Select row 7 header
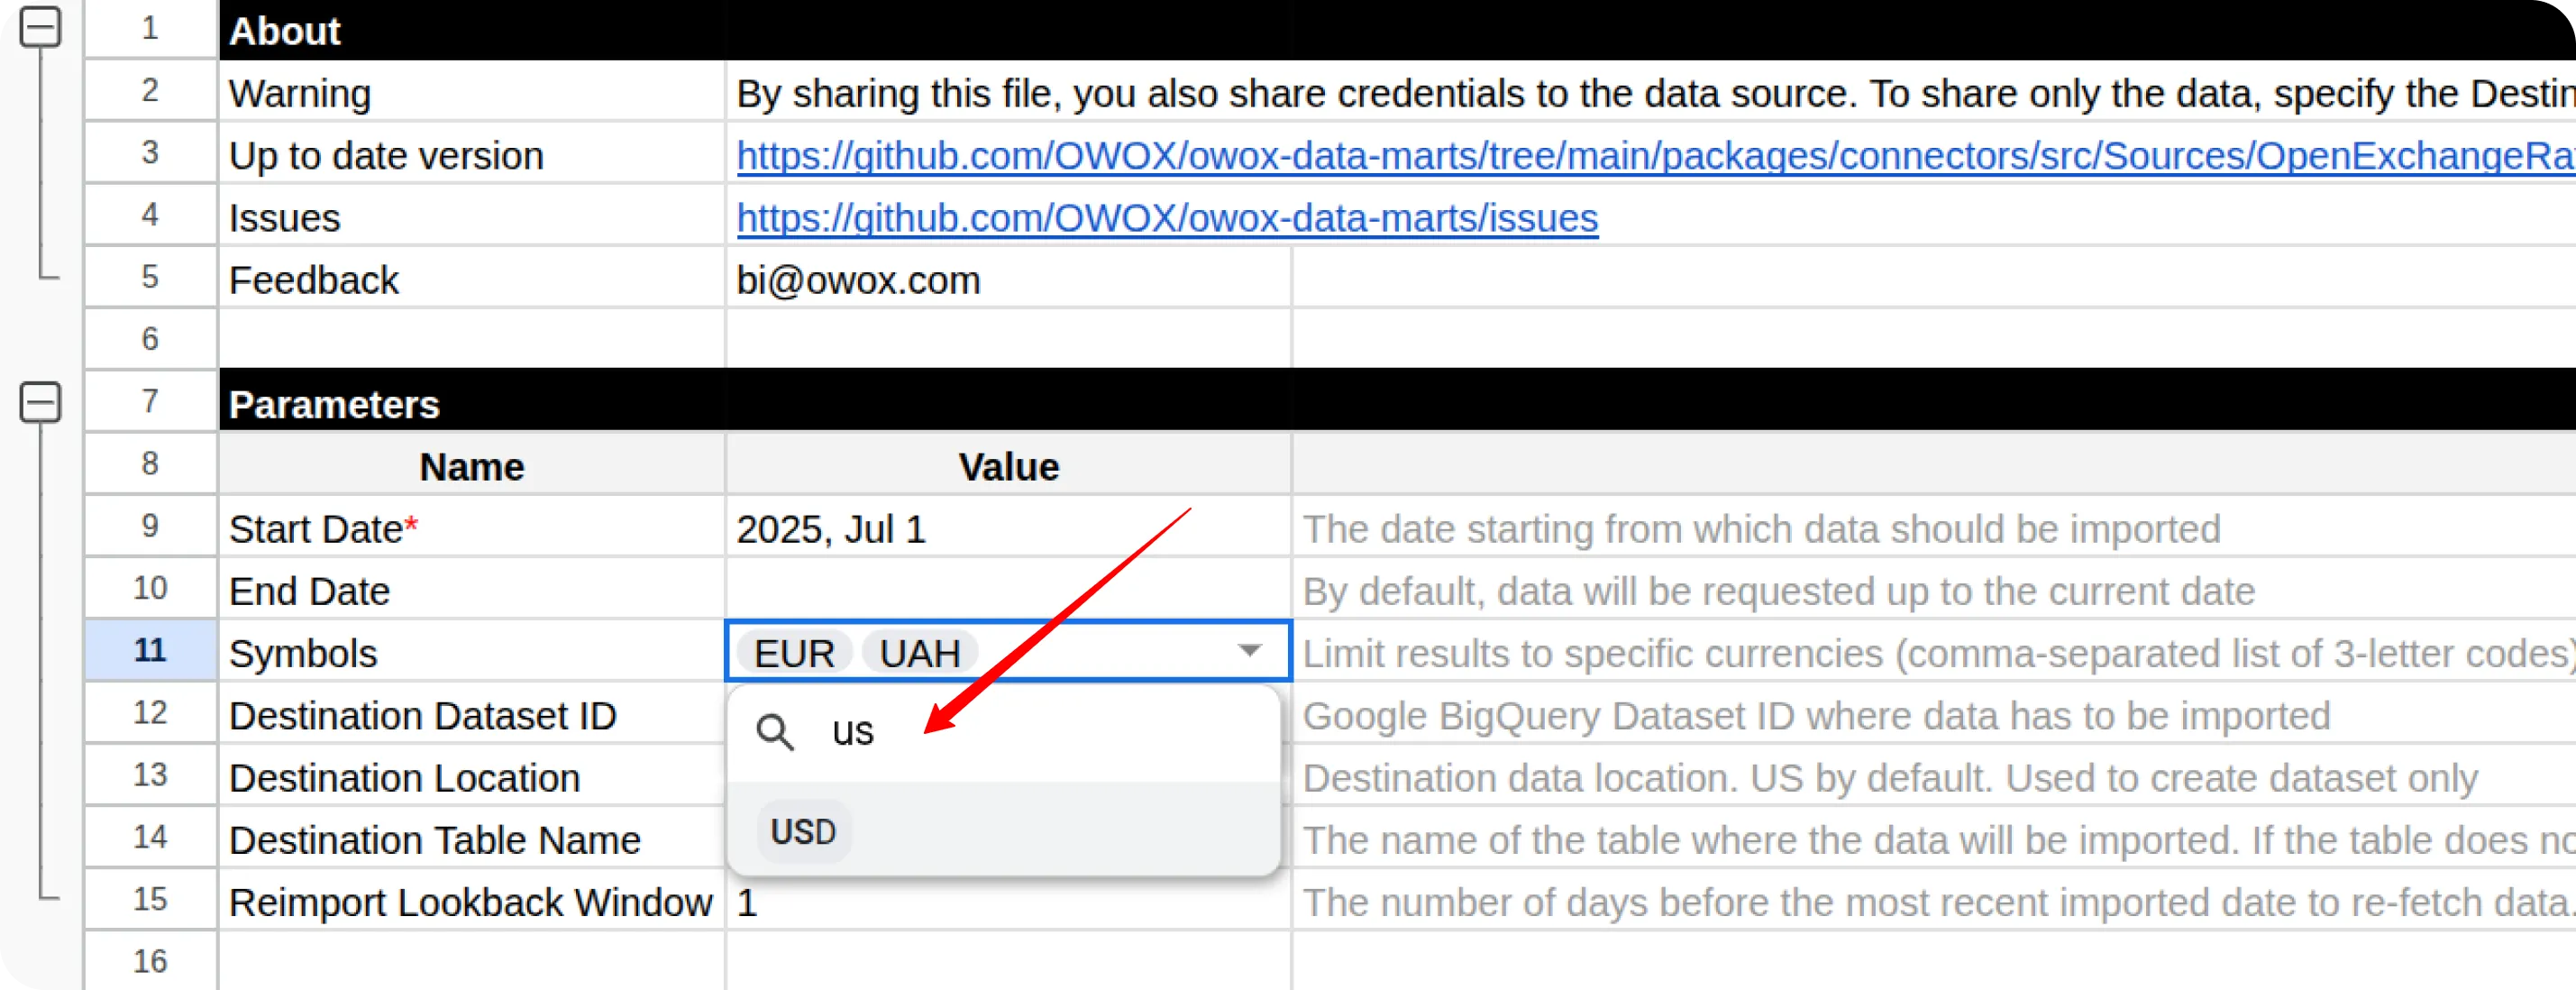The image size is (2576, 990). coord(150,402)
